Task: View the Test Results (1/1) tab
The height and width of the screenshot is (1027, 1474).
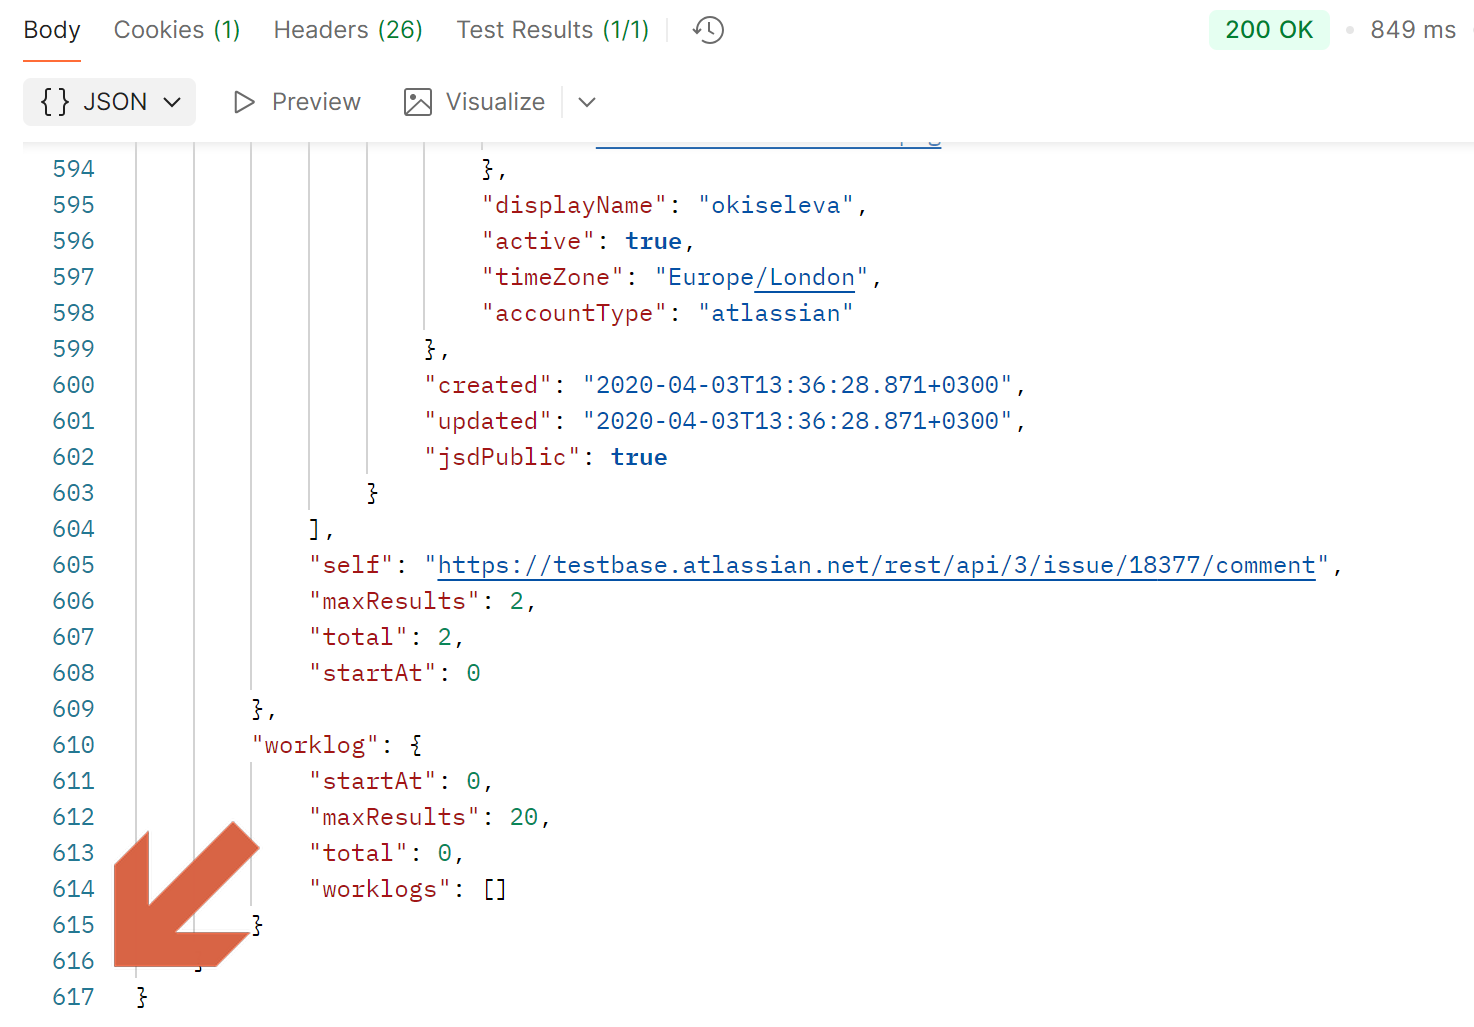Action: click(552, 30)
